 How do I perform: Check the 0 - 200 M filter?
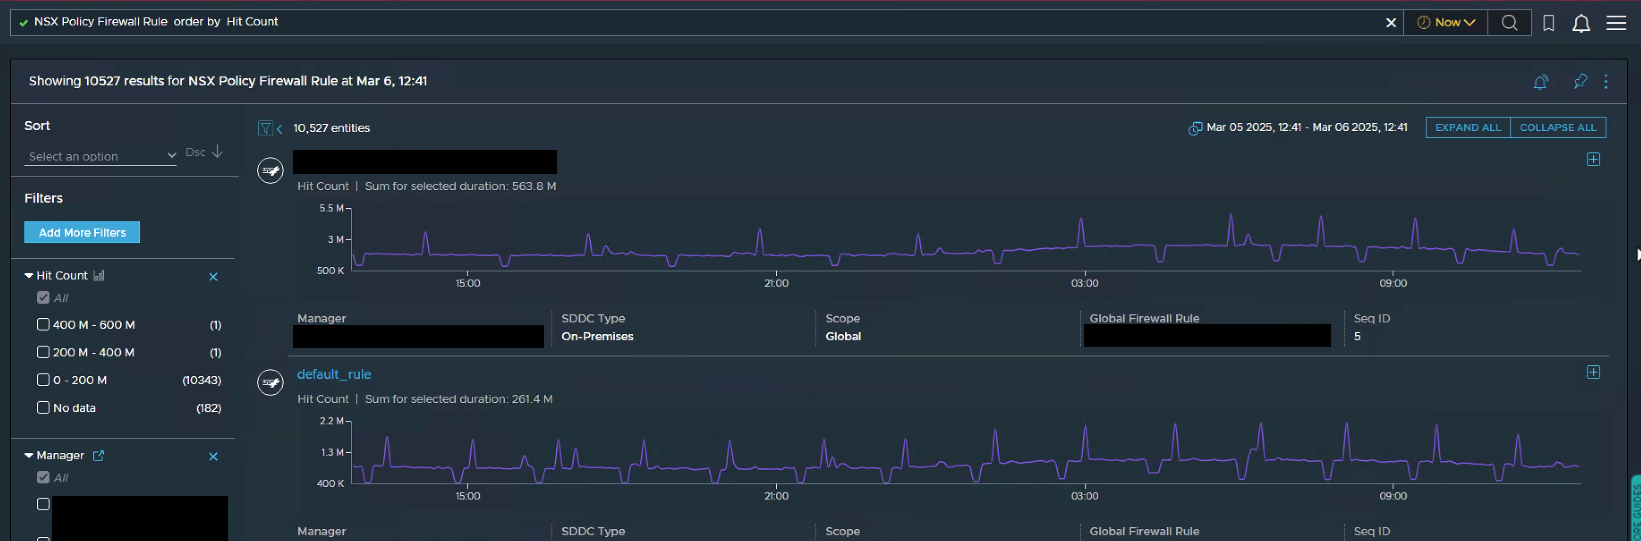pyautogui.click(x=43, y=380)
